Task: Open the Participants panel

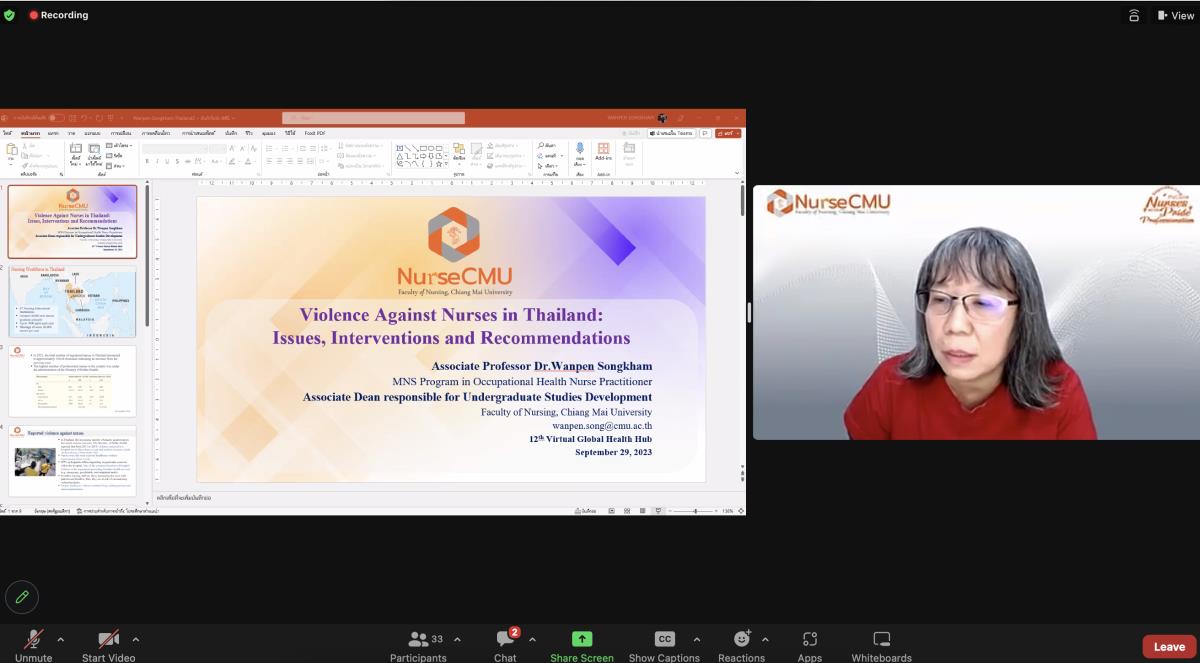Action: click(x=418, y=645)
